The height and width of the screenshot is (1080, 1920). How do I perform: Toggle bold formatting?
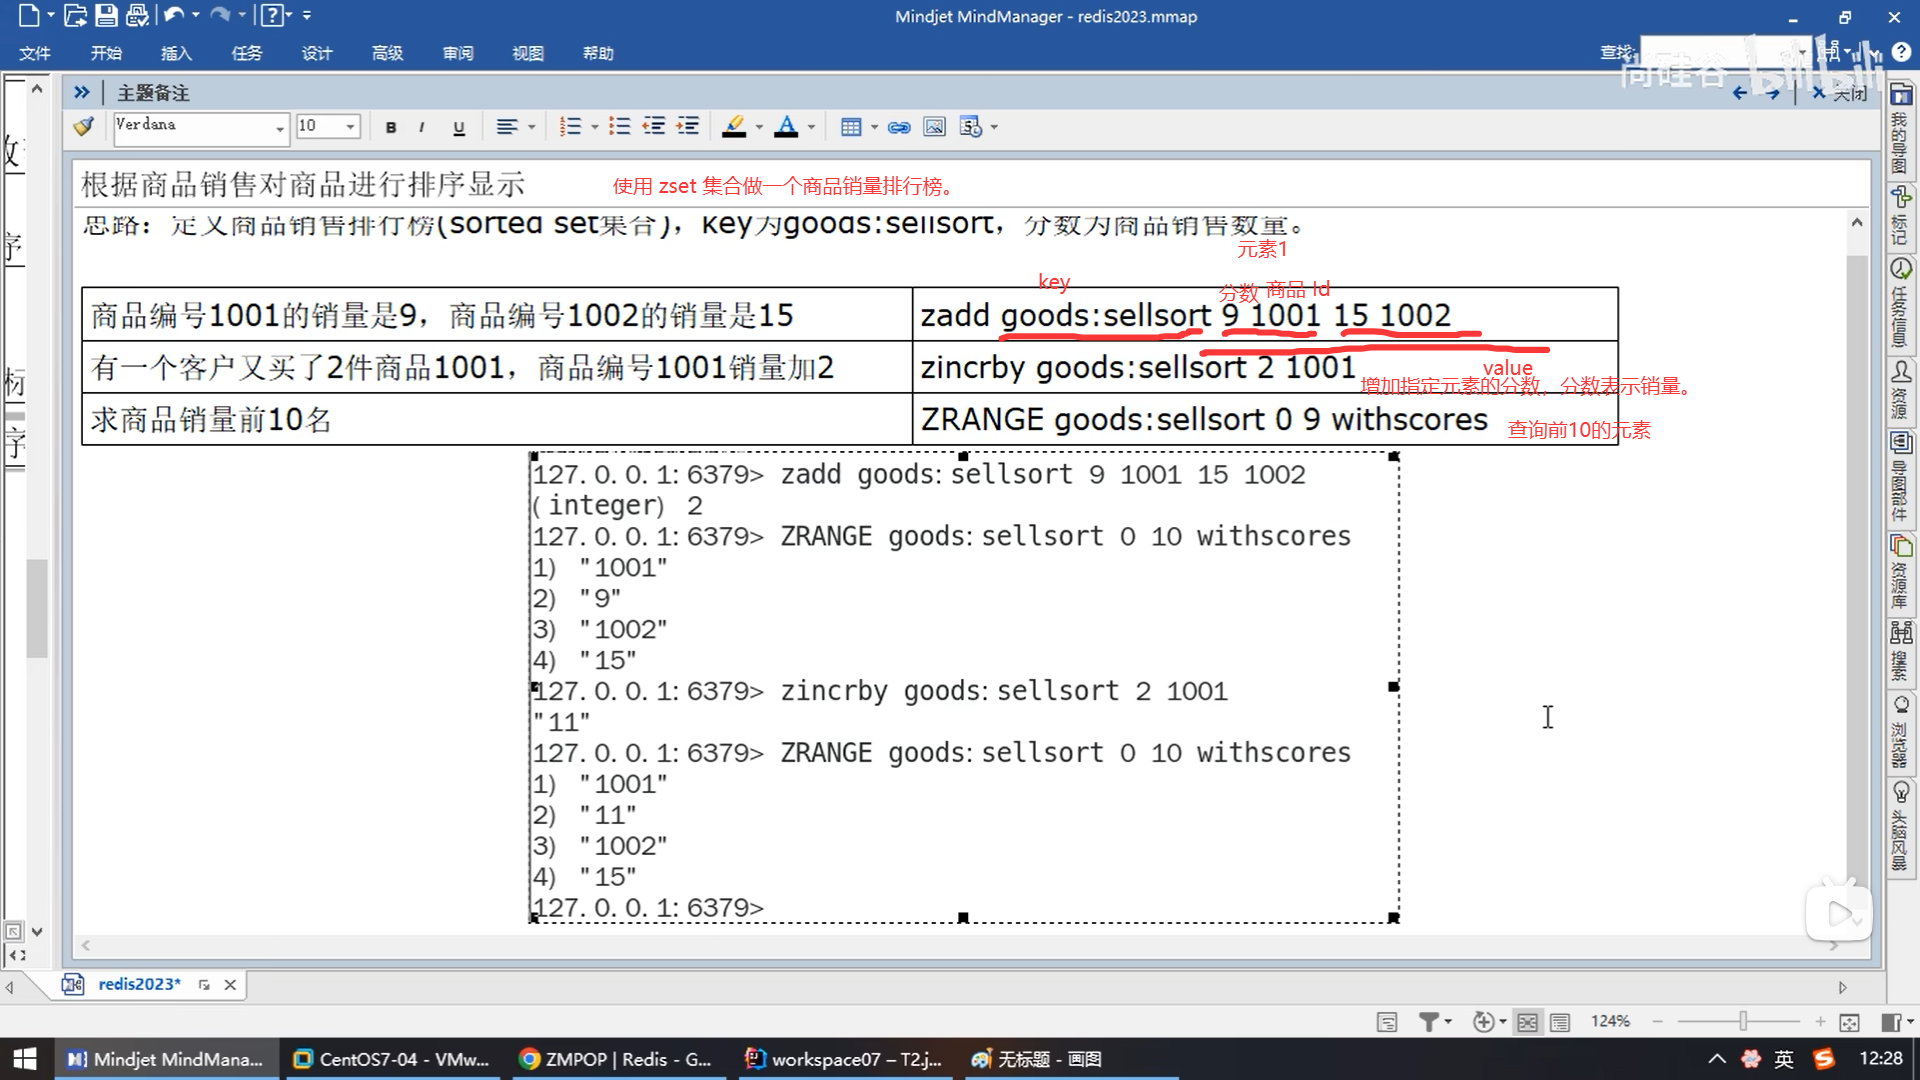[391, 127]
